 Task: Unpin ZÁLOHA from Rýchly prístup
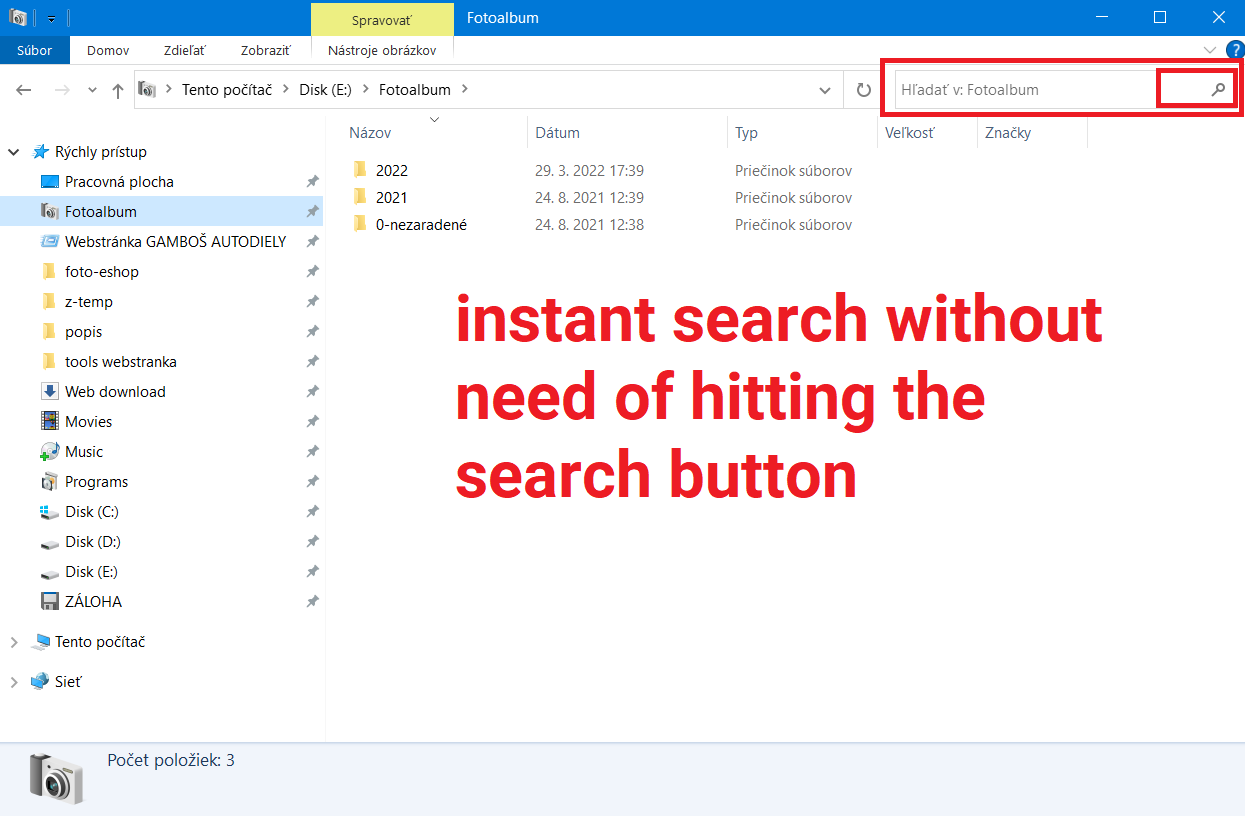pos(312,601)
